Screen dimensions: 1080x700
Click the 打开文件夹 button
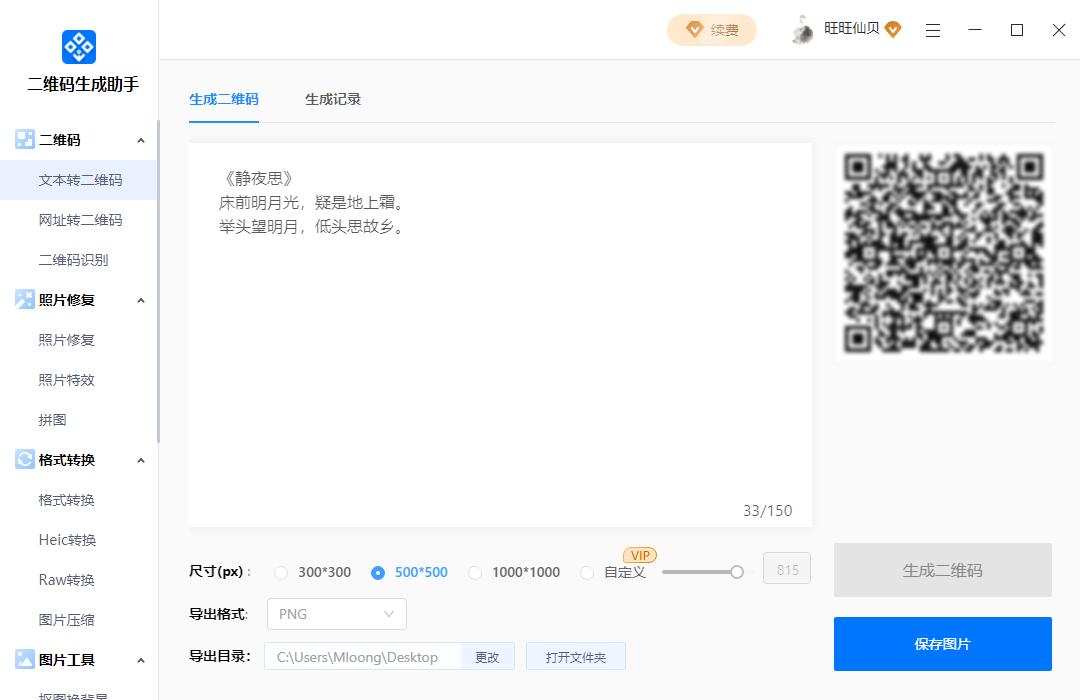coord(576,657)
